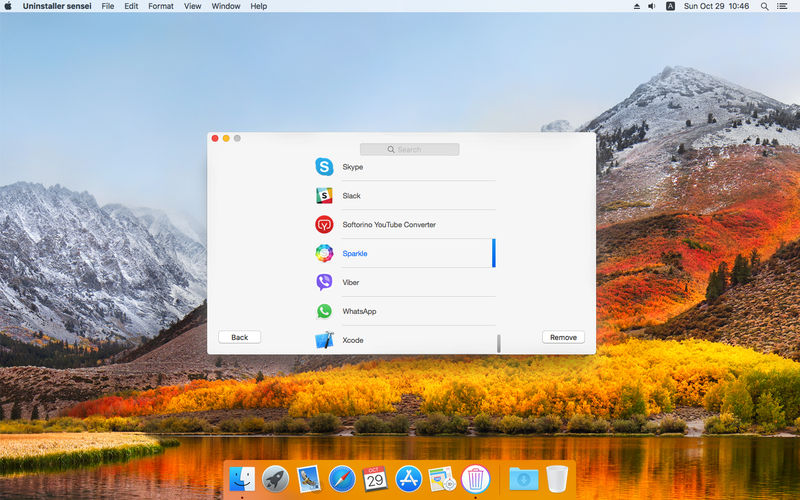Select the Xcode row text

tap(353, 340)
